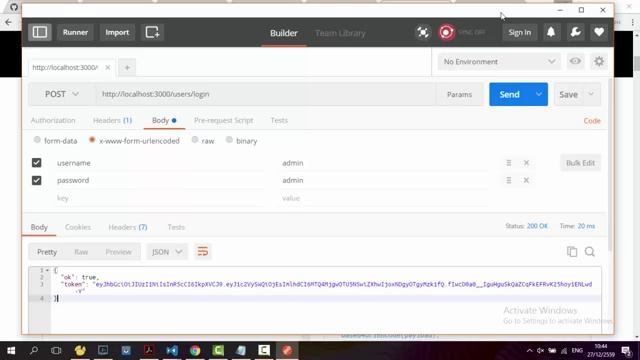Screen dimensions: 640x360
Task: Open the POST method dropdown
Action: [x=62, y=94]
